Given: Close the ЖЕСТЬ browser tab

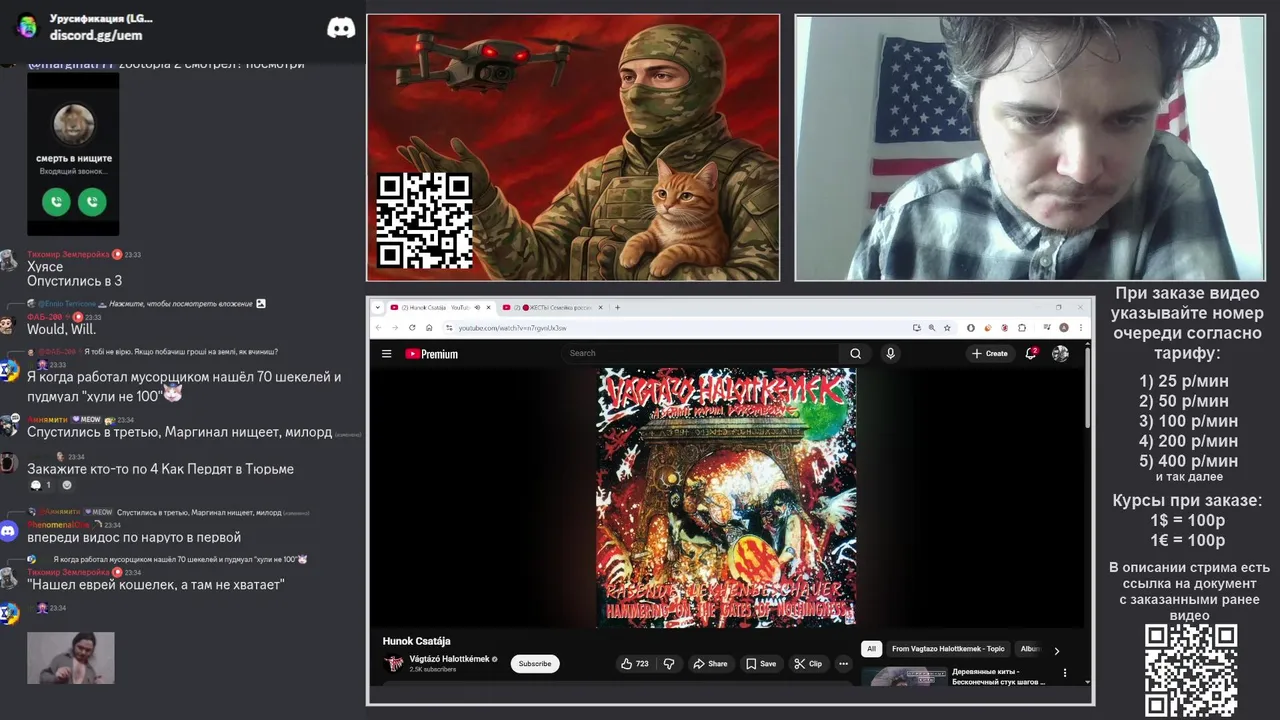Looking at the screenshot, I should click(x=602, y=308).
